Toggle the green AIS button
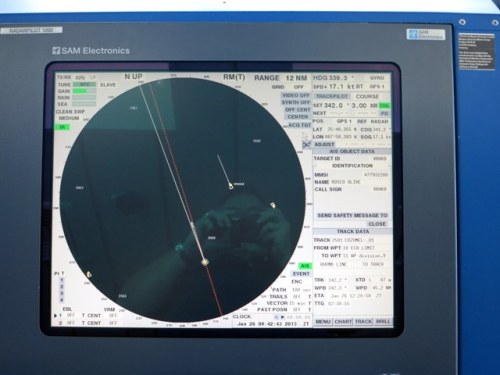Screen dimensions: 500x375 305,266
